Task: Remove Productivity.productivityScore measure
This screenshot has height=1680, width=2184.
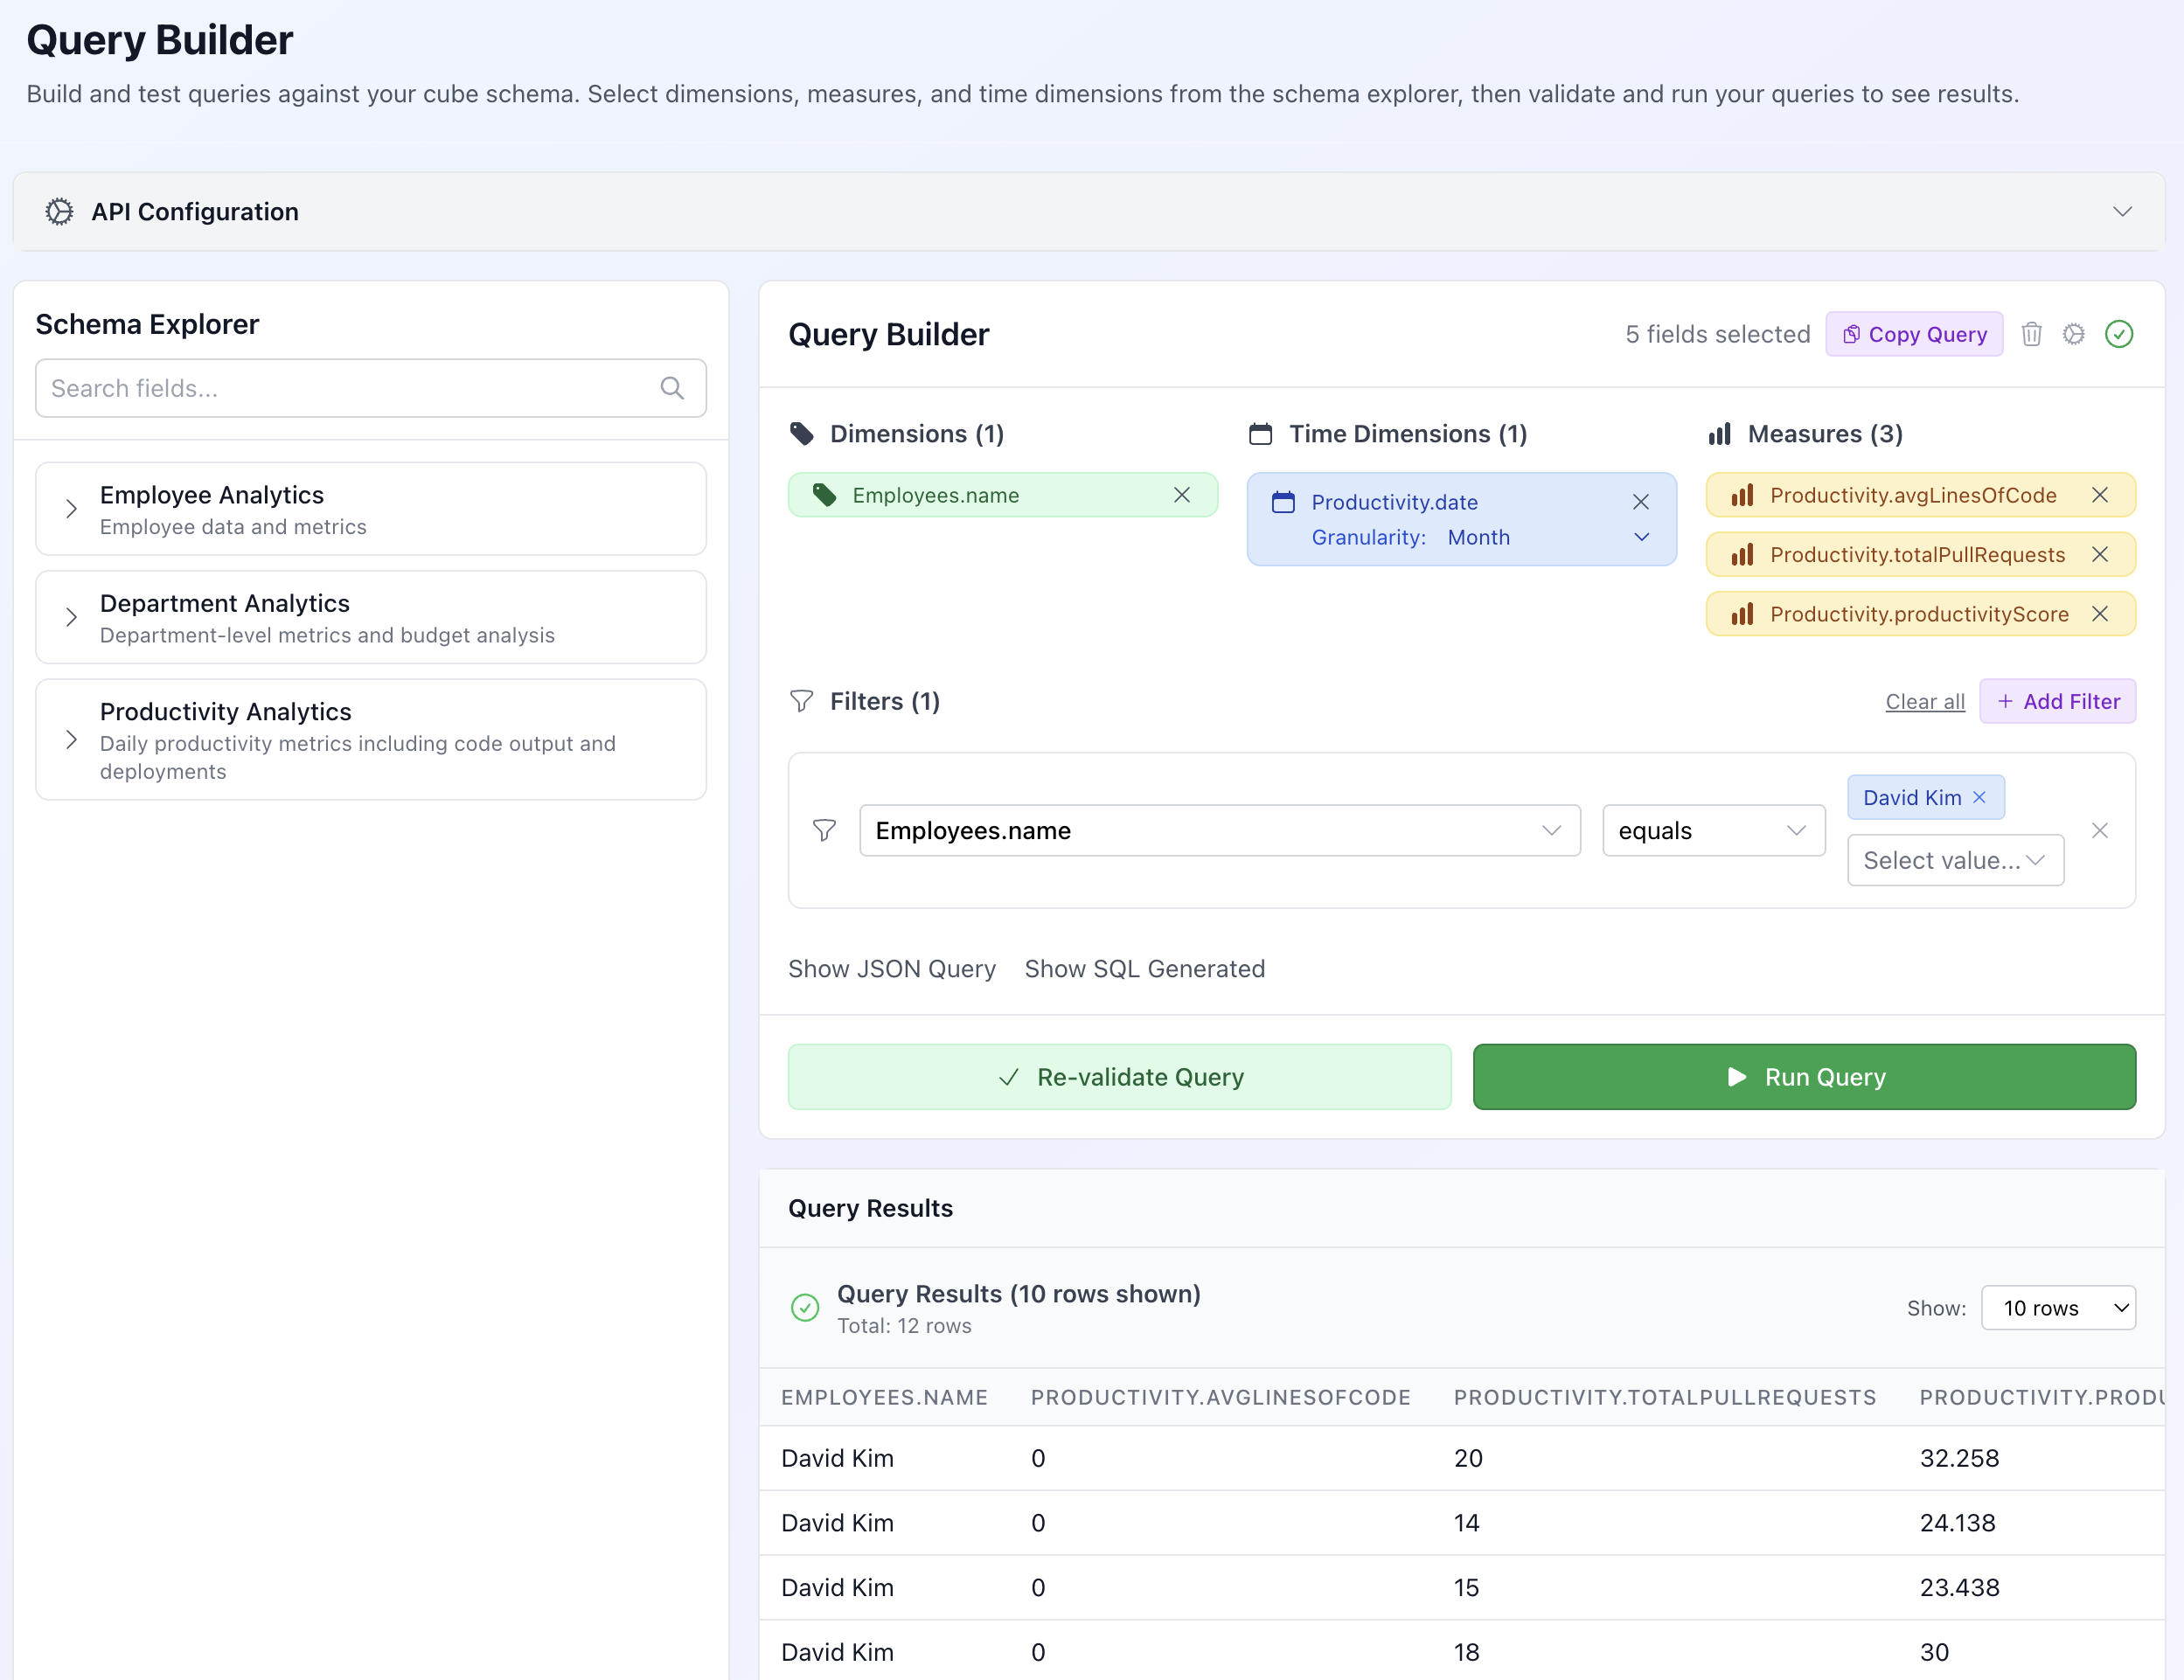Action: coord(2100,614)
